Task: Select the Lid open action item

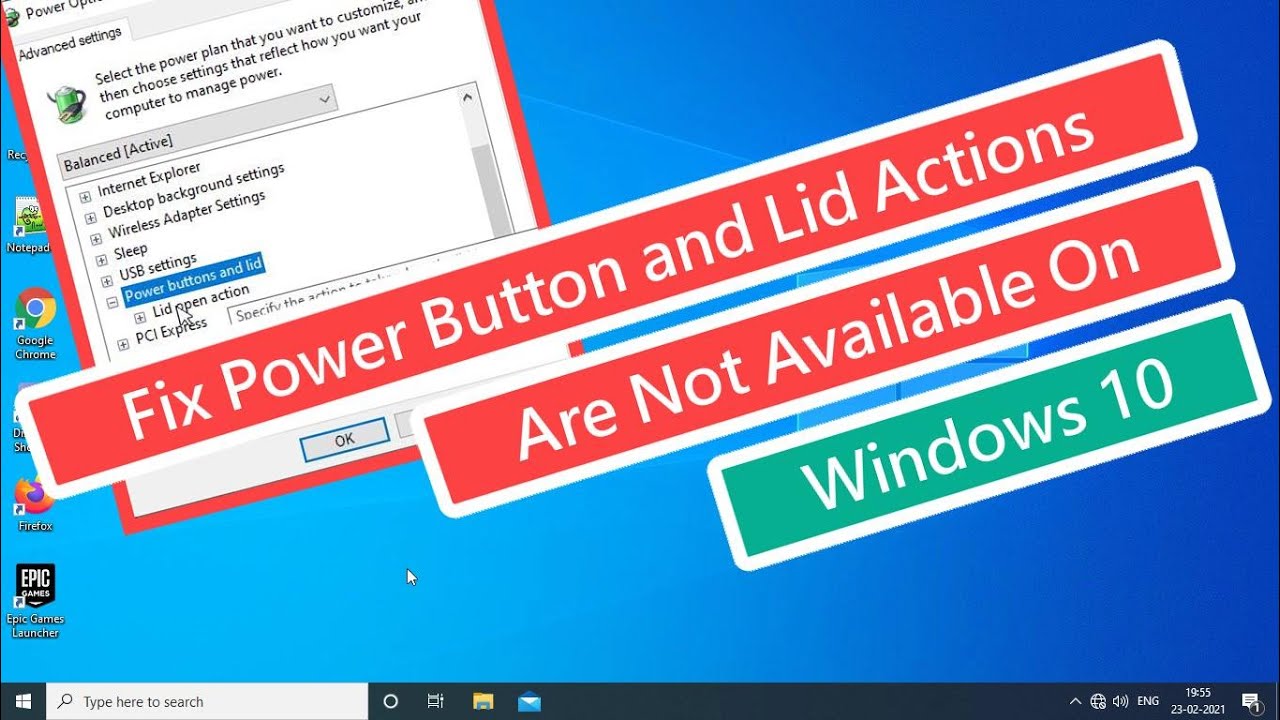Action: [201, 301]
